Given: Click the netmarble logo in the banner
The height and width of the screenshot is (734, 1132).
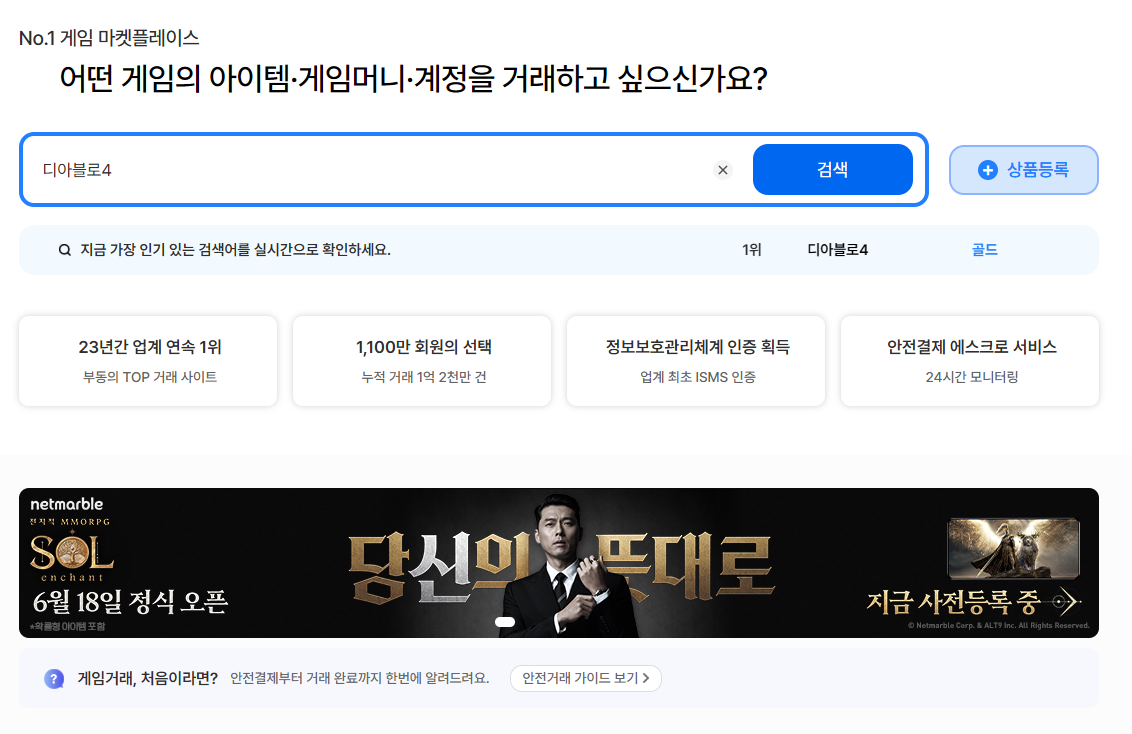Looking at the screenshot, I should (66, 504).
